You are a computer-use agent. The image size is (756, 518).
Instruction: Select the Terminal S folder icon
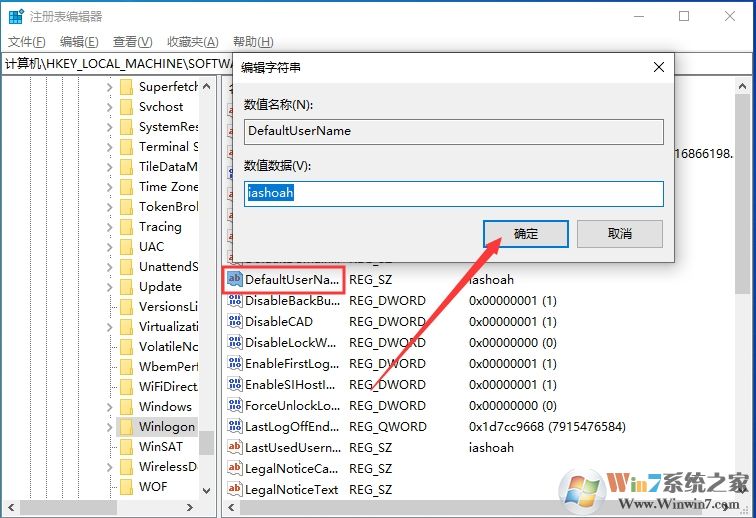pos(126,147)
